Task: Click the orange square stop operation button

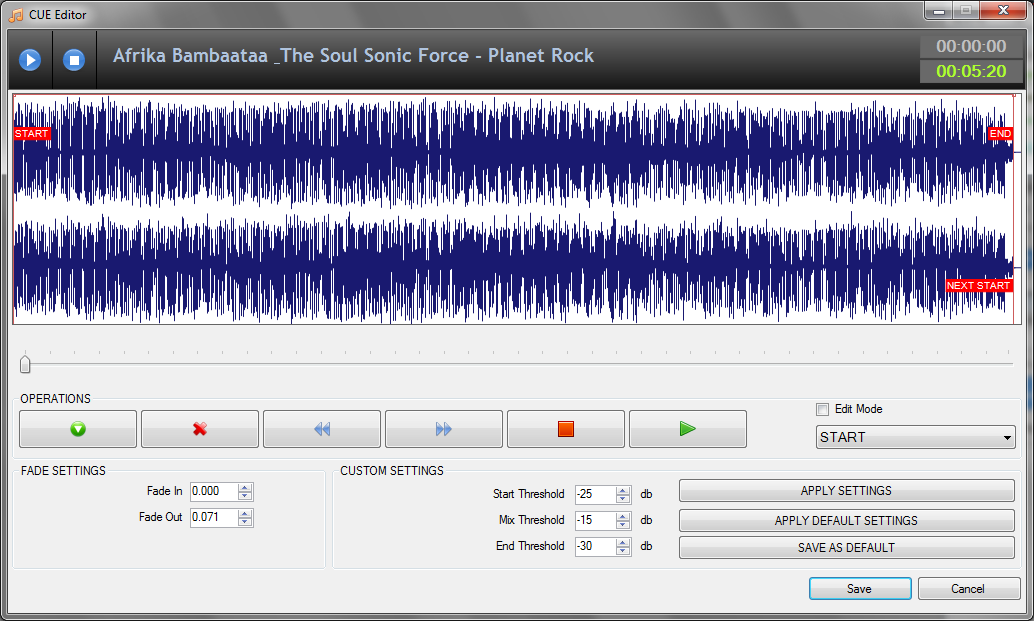Action: (566, 429)
